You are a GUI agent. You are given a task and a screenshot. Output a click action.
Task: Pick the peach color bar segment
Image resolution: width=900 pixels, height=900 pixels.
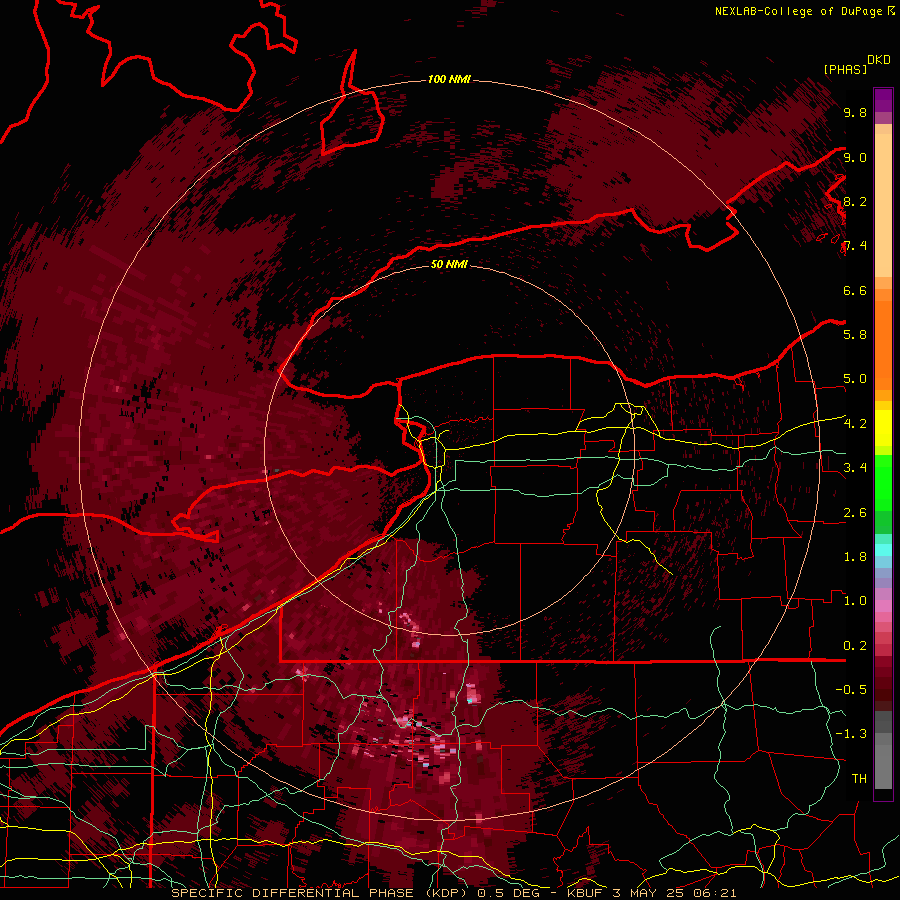click(883, 207)
